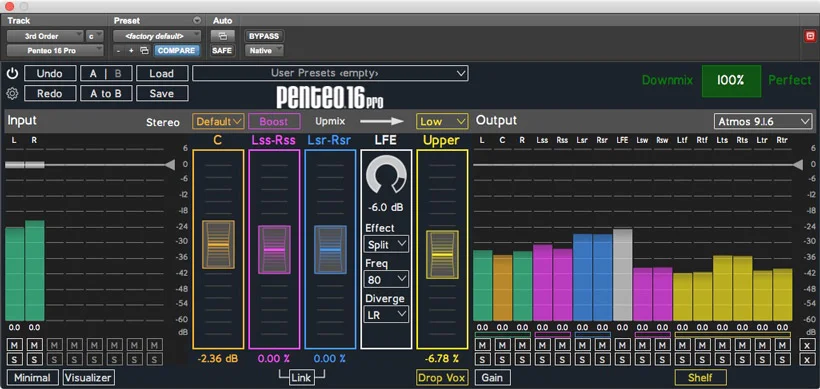The width and height of the screenshot is (820, 389).
Task: Open the Default stereo mode dropdown
Action: tap(218, 121)
